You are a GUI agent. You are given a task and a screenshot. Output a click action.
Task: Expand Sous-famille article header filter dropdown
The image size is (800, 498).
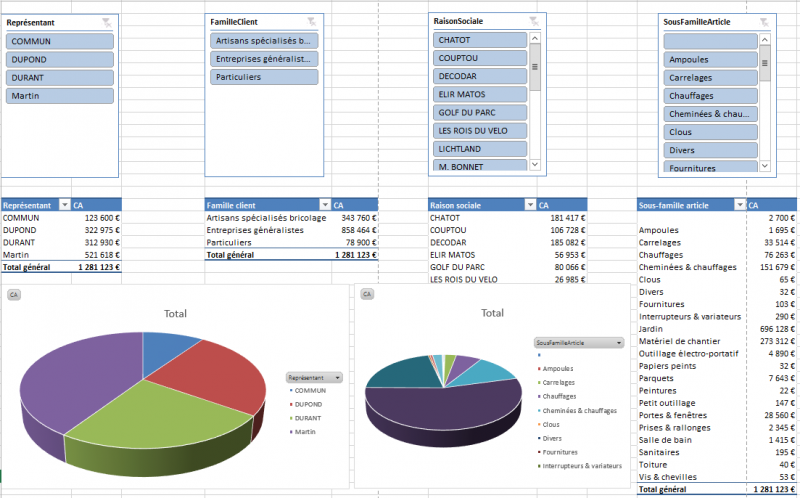pyautogui.click(x=740, y=205)
